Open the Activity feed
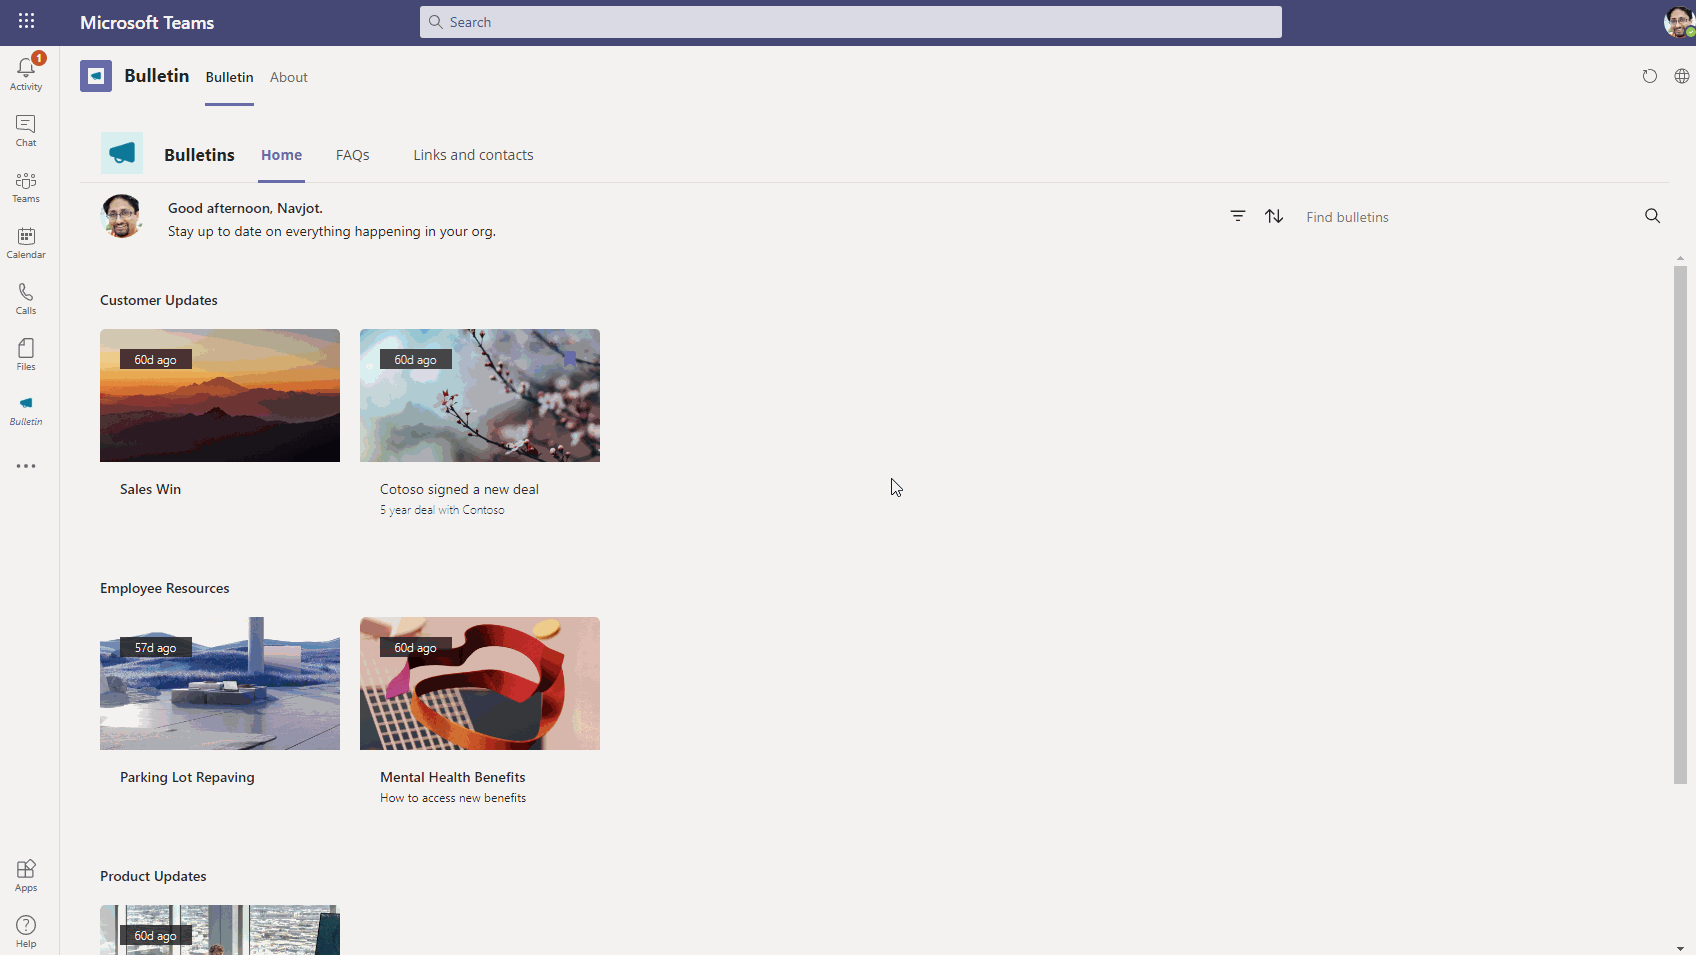Viewport: 1696px width, 955px height. 25,70
